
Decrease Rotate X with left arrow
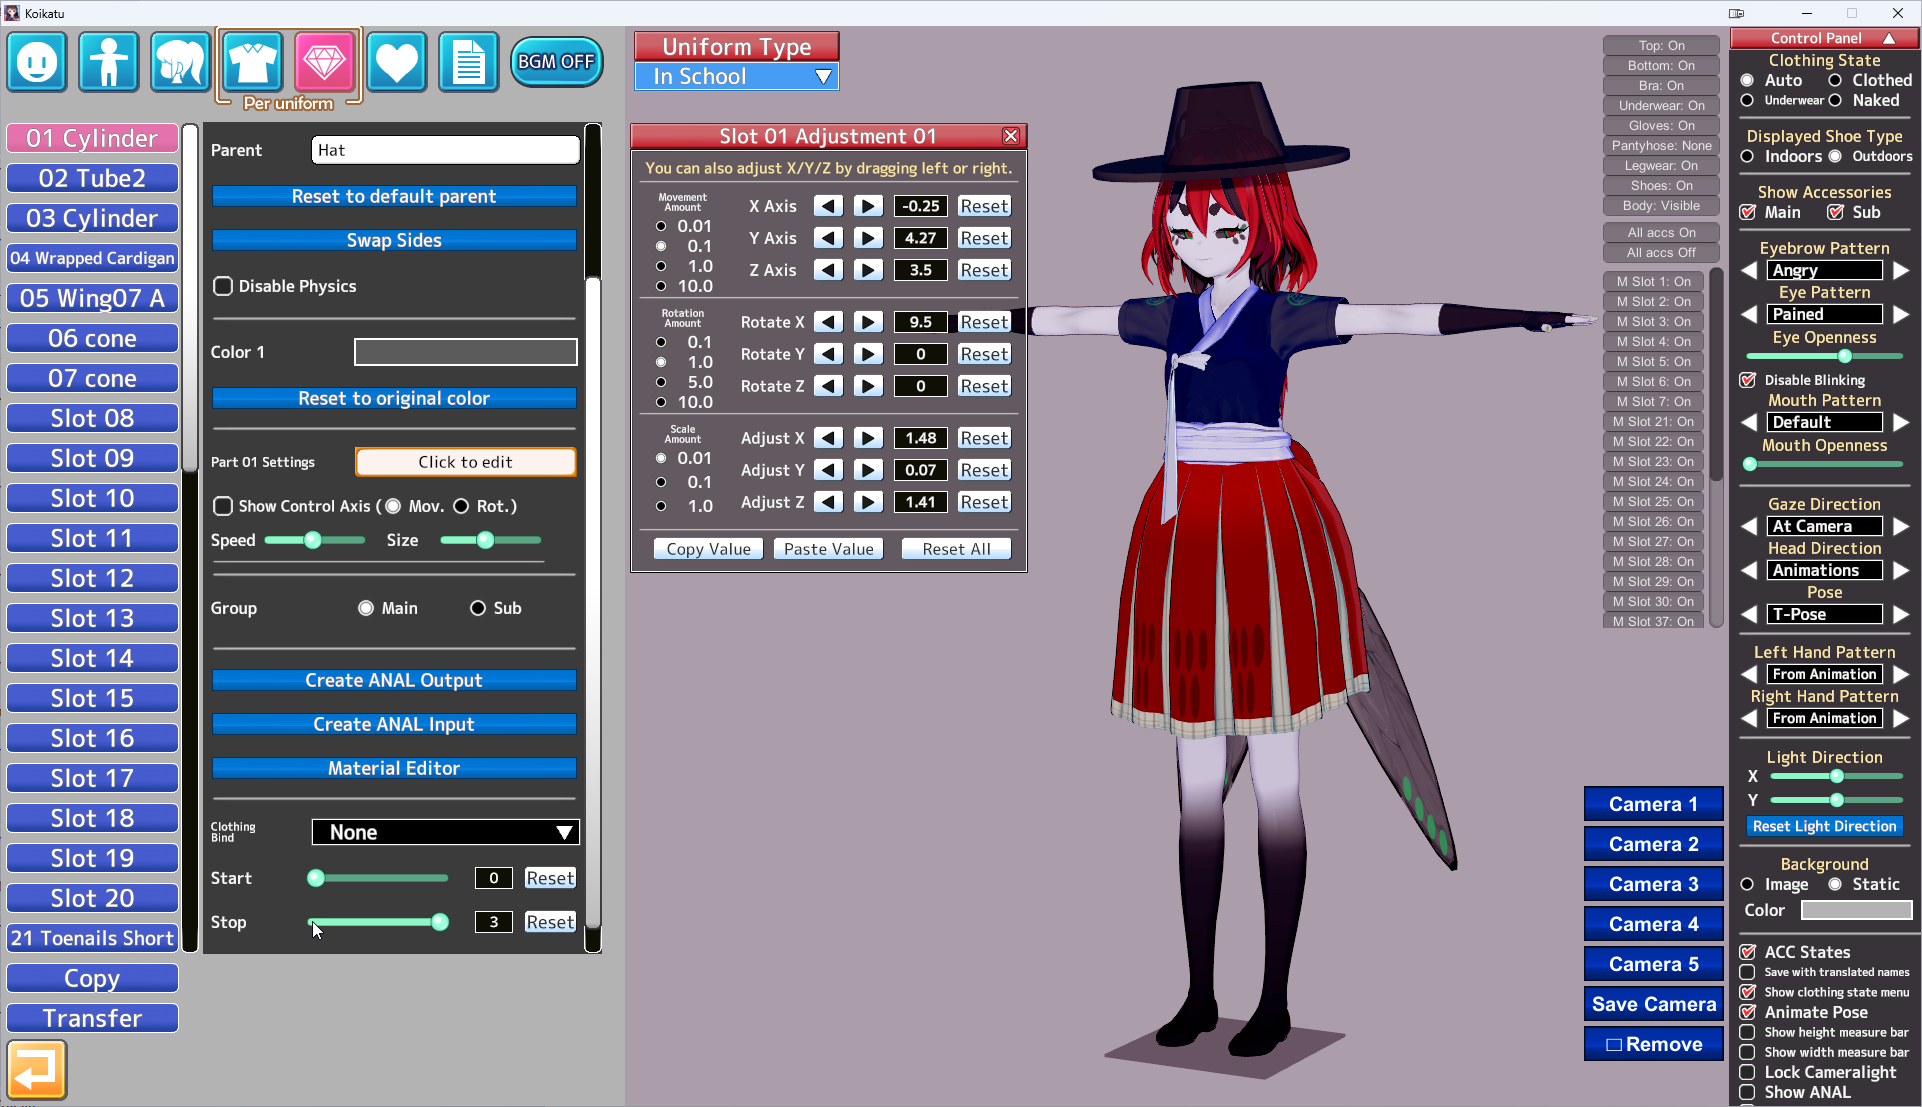pyautogui.click(x=828, y=322)
